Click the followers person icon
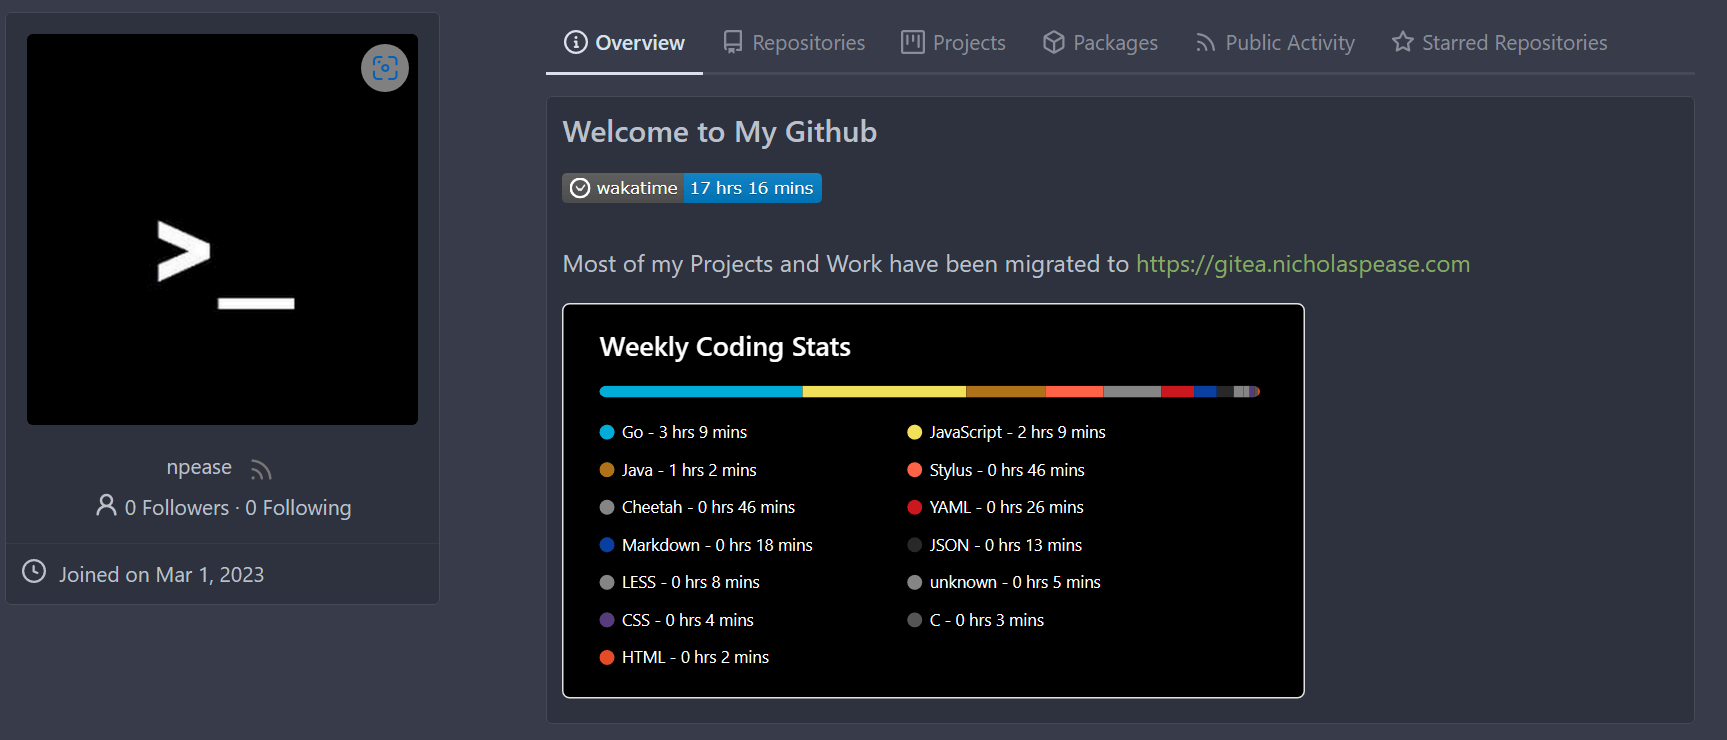Viewport: 1727px width, 740px height. 106,506
